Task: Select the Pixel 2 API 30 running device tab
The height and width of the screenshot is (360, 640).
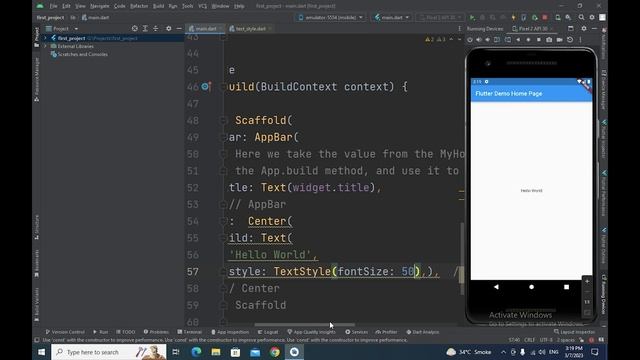Action: click(533, 29)
